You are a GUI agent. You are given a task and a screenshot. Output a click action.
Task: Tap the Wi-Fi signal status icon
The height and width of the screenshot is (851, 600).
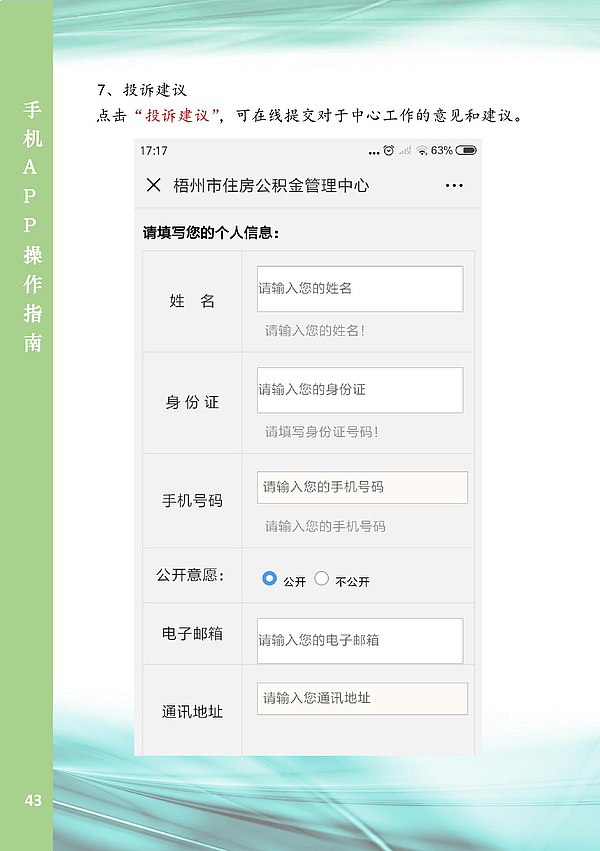[422, 151]
